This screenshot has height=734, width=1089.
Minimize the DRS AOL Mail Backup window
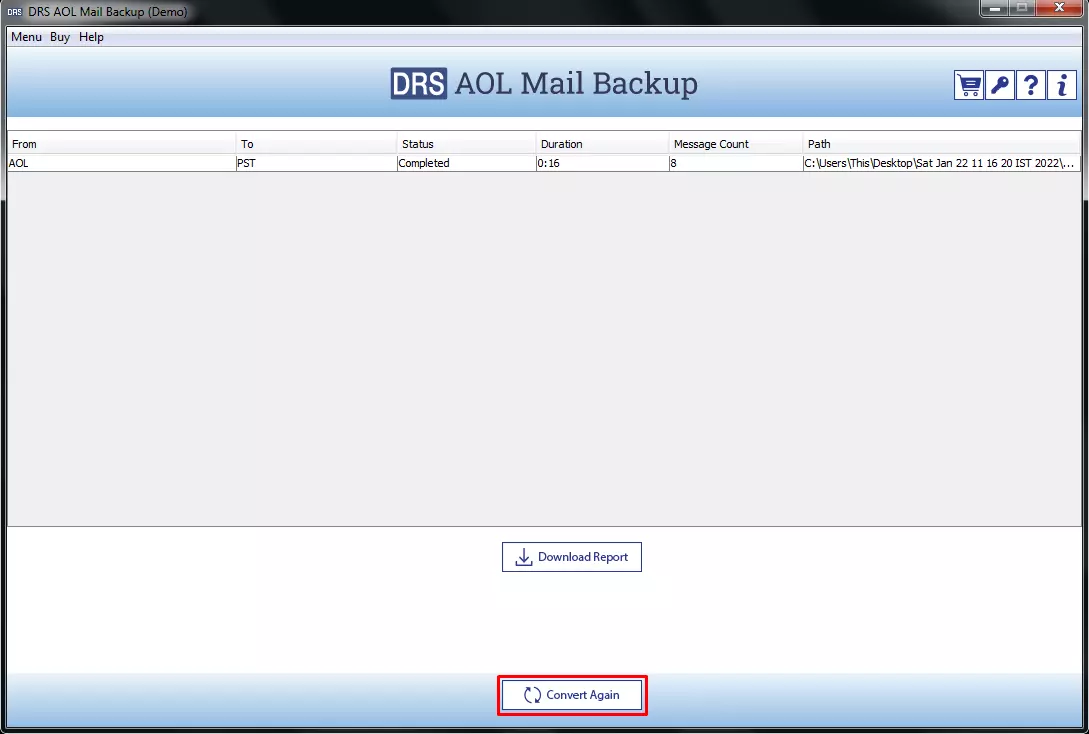tap(995, 8)
